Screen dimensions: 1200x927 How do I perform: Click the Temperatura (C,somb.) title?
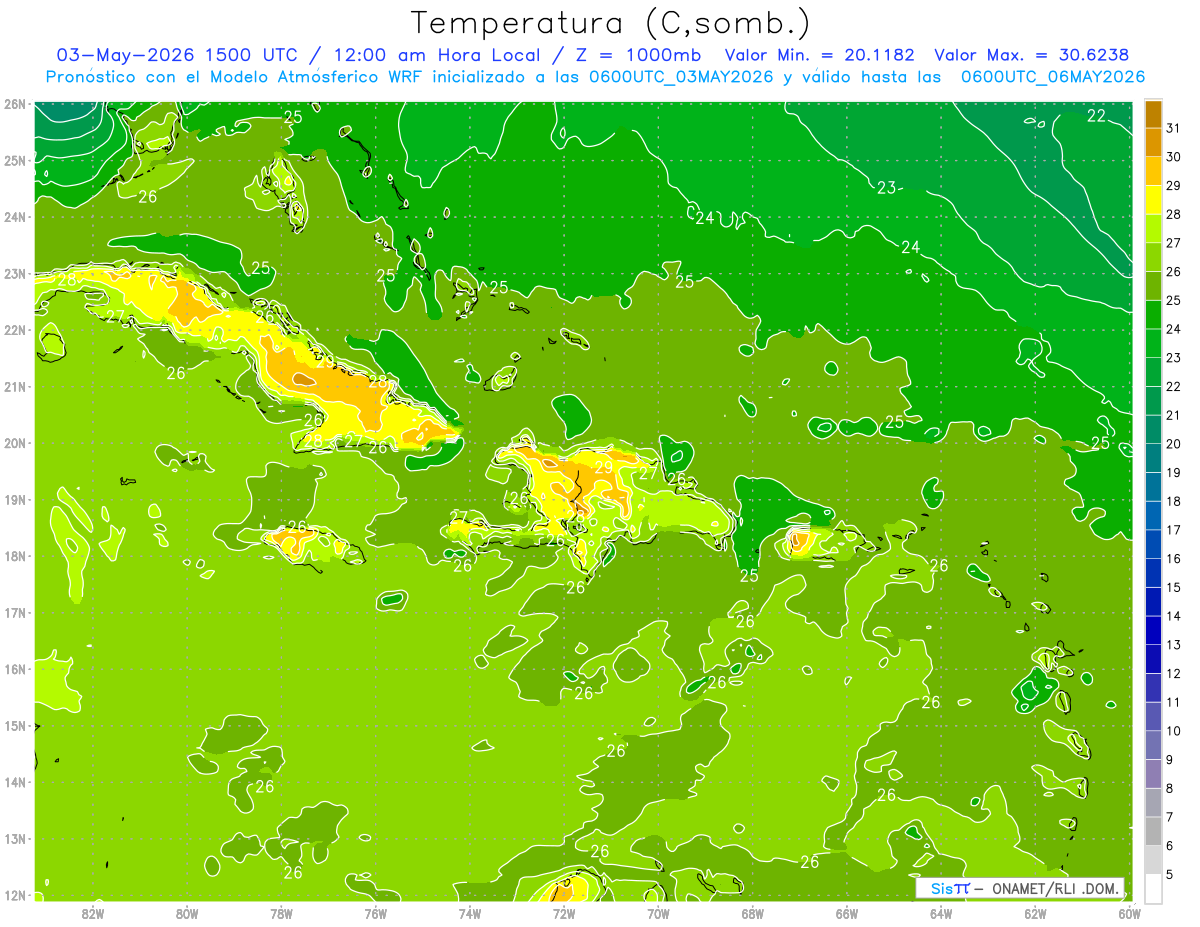click(611, 22)
